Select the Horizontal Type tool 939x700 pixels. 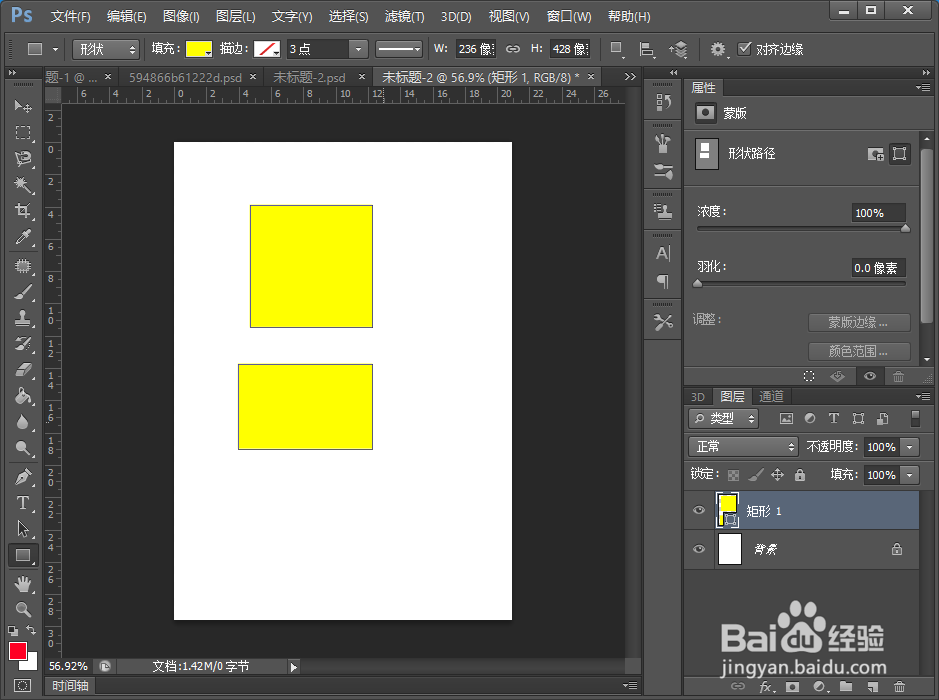[23, 503]
